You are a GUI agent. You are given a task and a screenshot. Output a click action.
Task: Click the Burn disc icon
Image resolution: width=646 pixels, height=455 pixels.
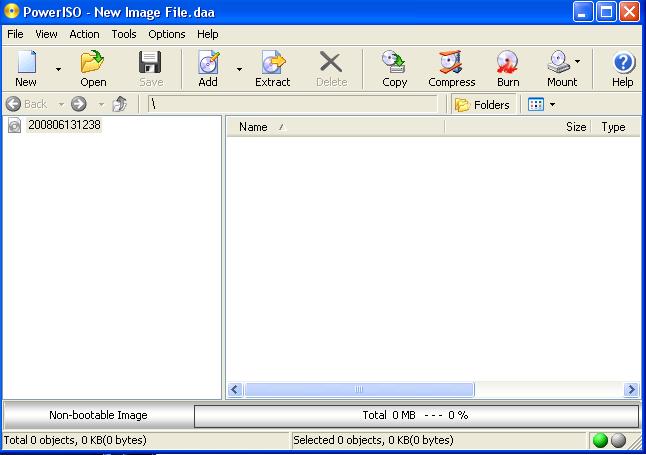[x=507, y=62]
